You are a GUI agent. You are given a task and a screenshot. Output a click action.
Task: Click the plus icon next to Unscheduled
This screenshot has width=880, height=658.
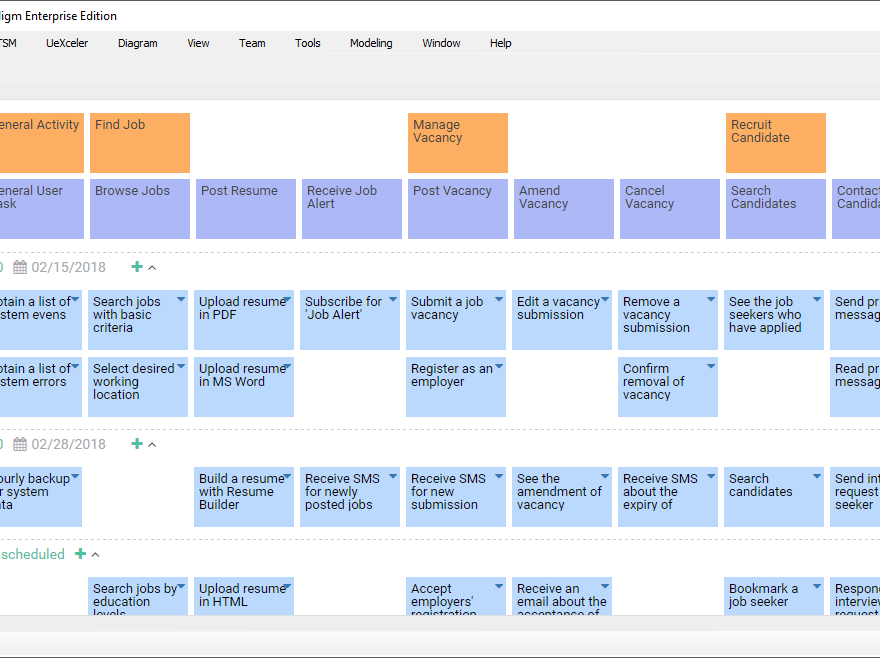(80, 554)
